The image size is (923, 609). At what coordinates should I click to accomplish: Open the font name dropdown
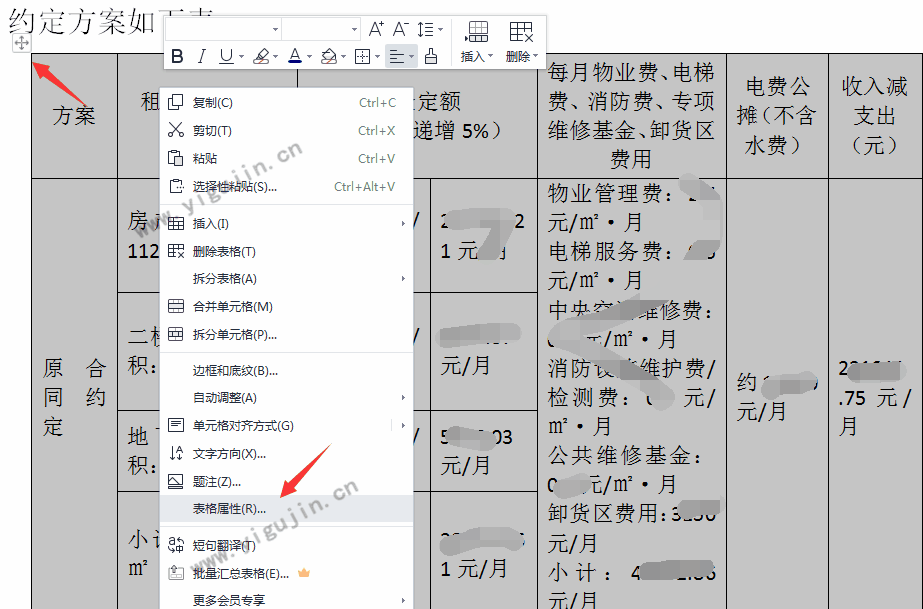click(223, 29)
